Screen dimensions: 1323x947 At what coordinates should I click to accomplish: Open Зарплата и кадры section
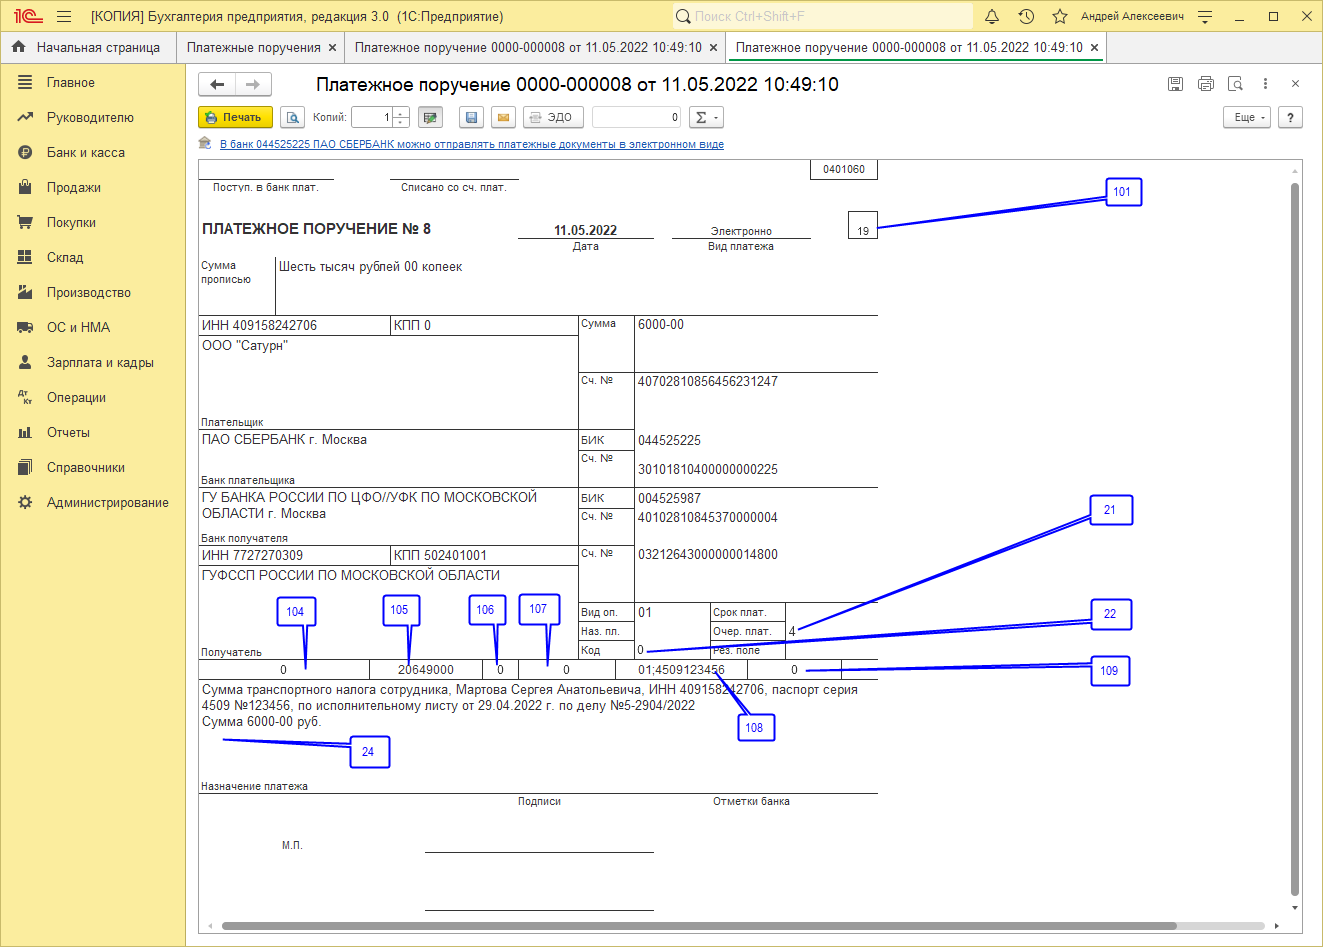(93, 362)
